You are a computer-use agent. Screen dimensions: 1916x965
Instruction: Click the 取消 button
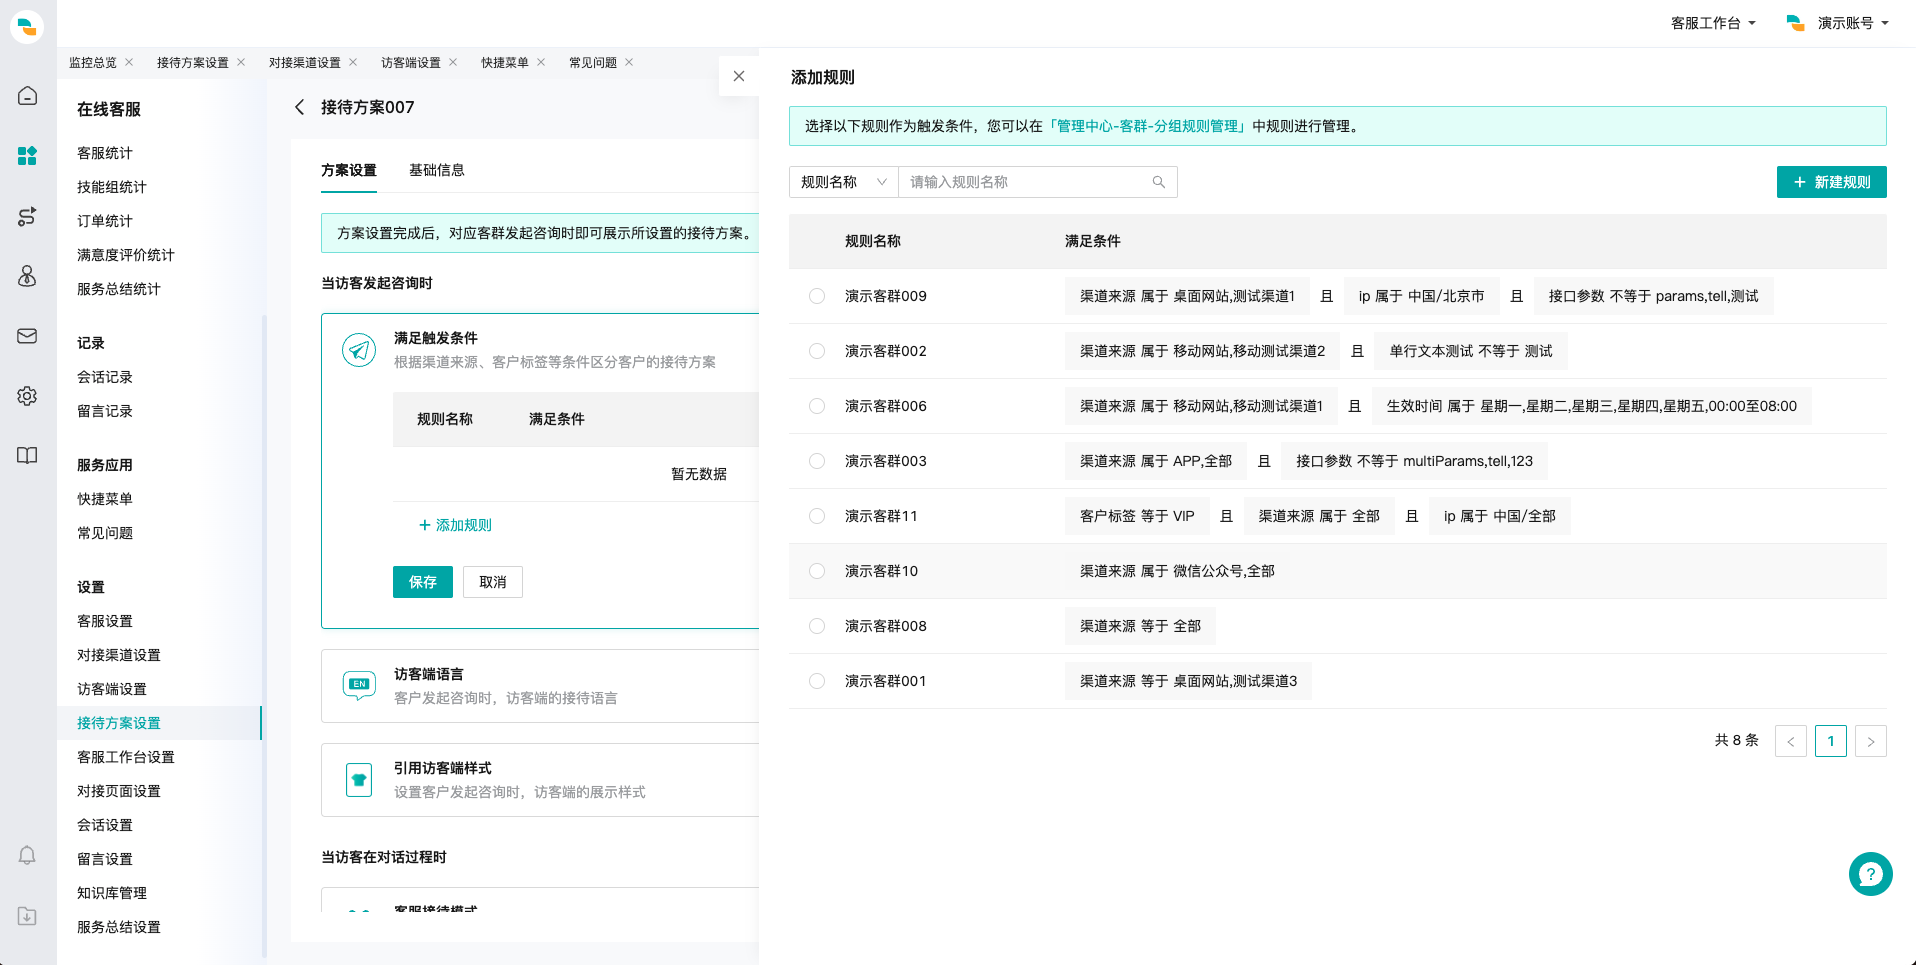493,582
